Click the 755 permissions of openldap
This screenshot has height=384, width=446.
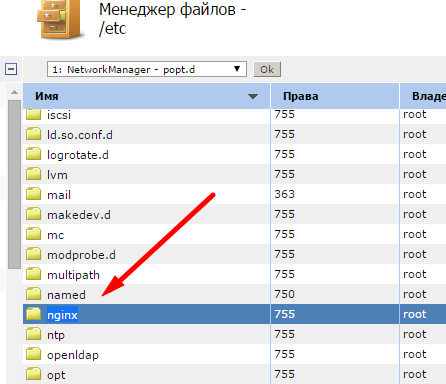285,354
